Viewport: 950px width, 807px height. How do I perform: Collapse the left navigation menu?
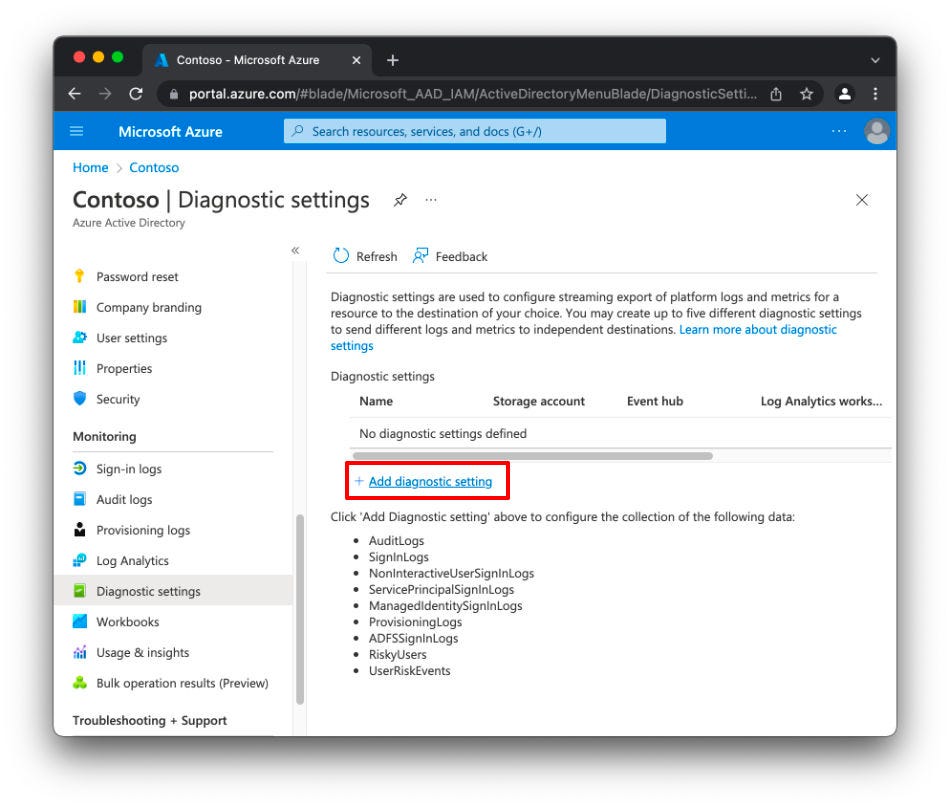coord(295,250)
